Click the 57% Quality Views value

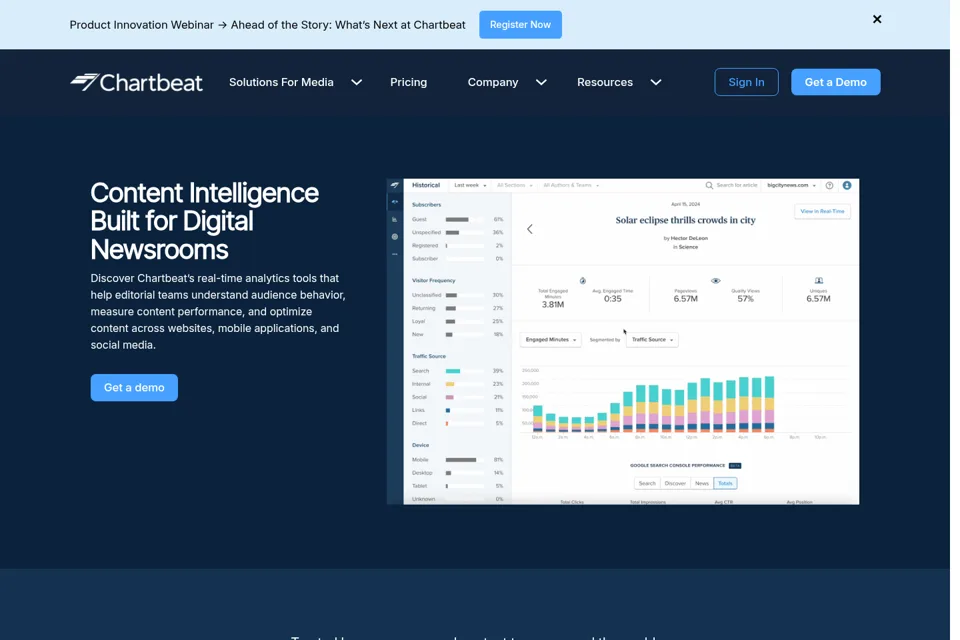click(x=745, y=299)
